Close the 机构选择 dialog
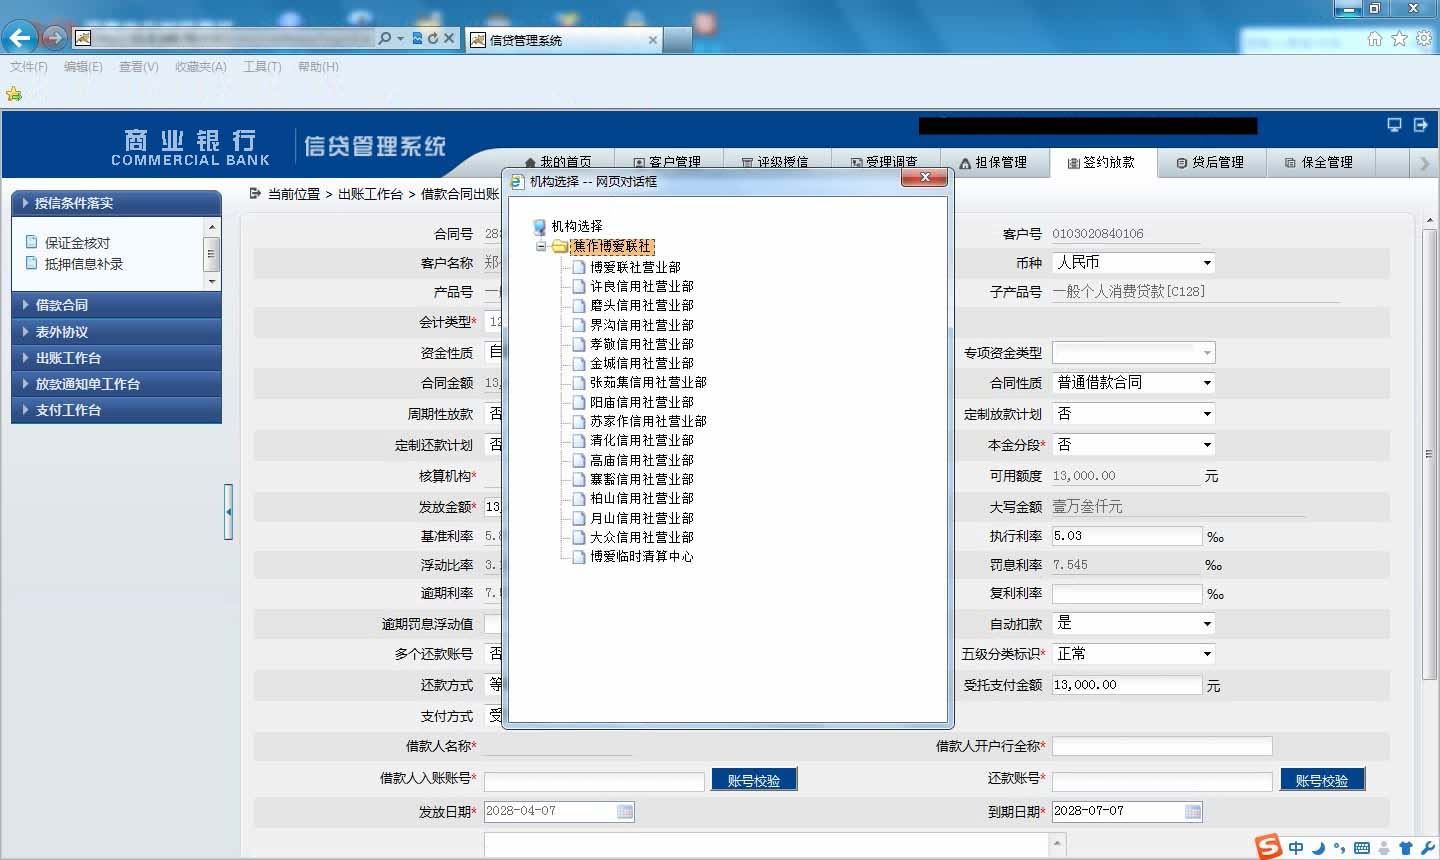This screenshot has height=860, width=1440. [925, 177]
